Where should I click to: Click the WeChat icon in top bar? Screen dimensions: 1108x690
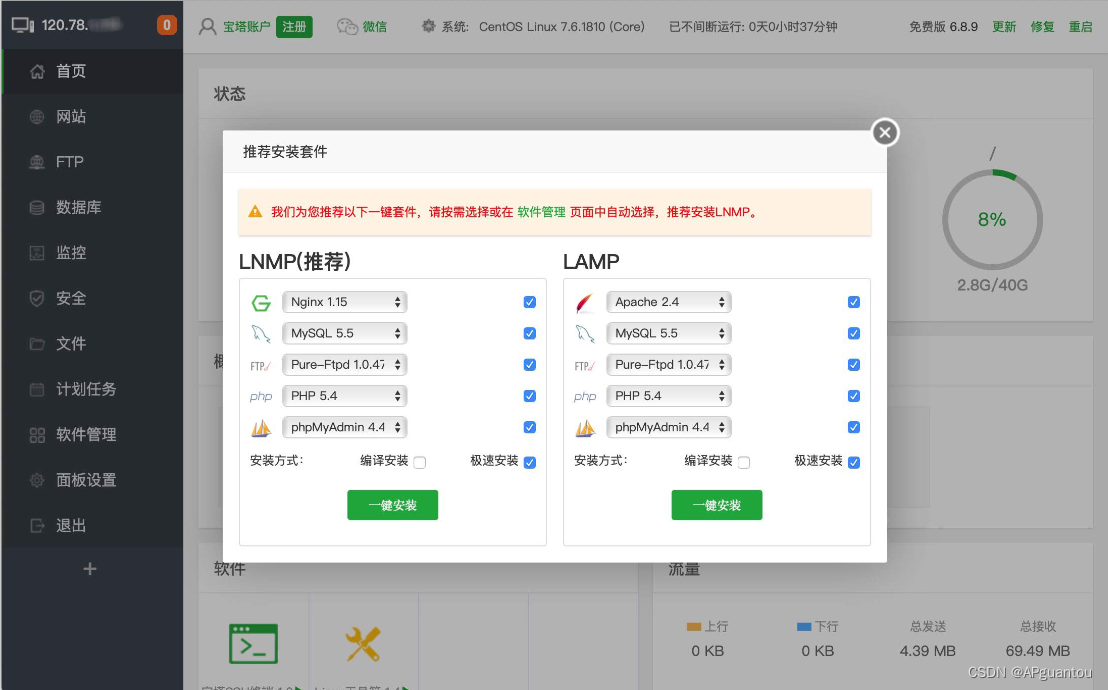coord(347,27)
